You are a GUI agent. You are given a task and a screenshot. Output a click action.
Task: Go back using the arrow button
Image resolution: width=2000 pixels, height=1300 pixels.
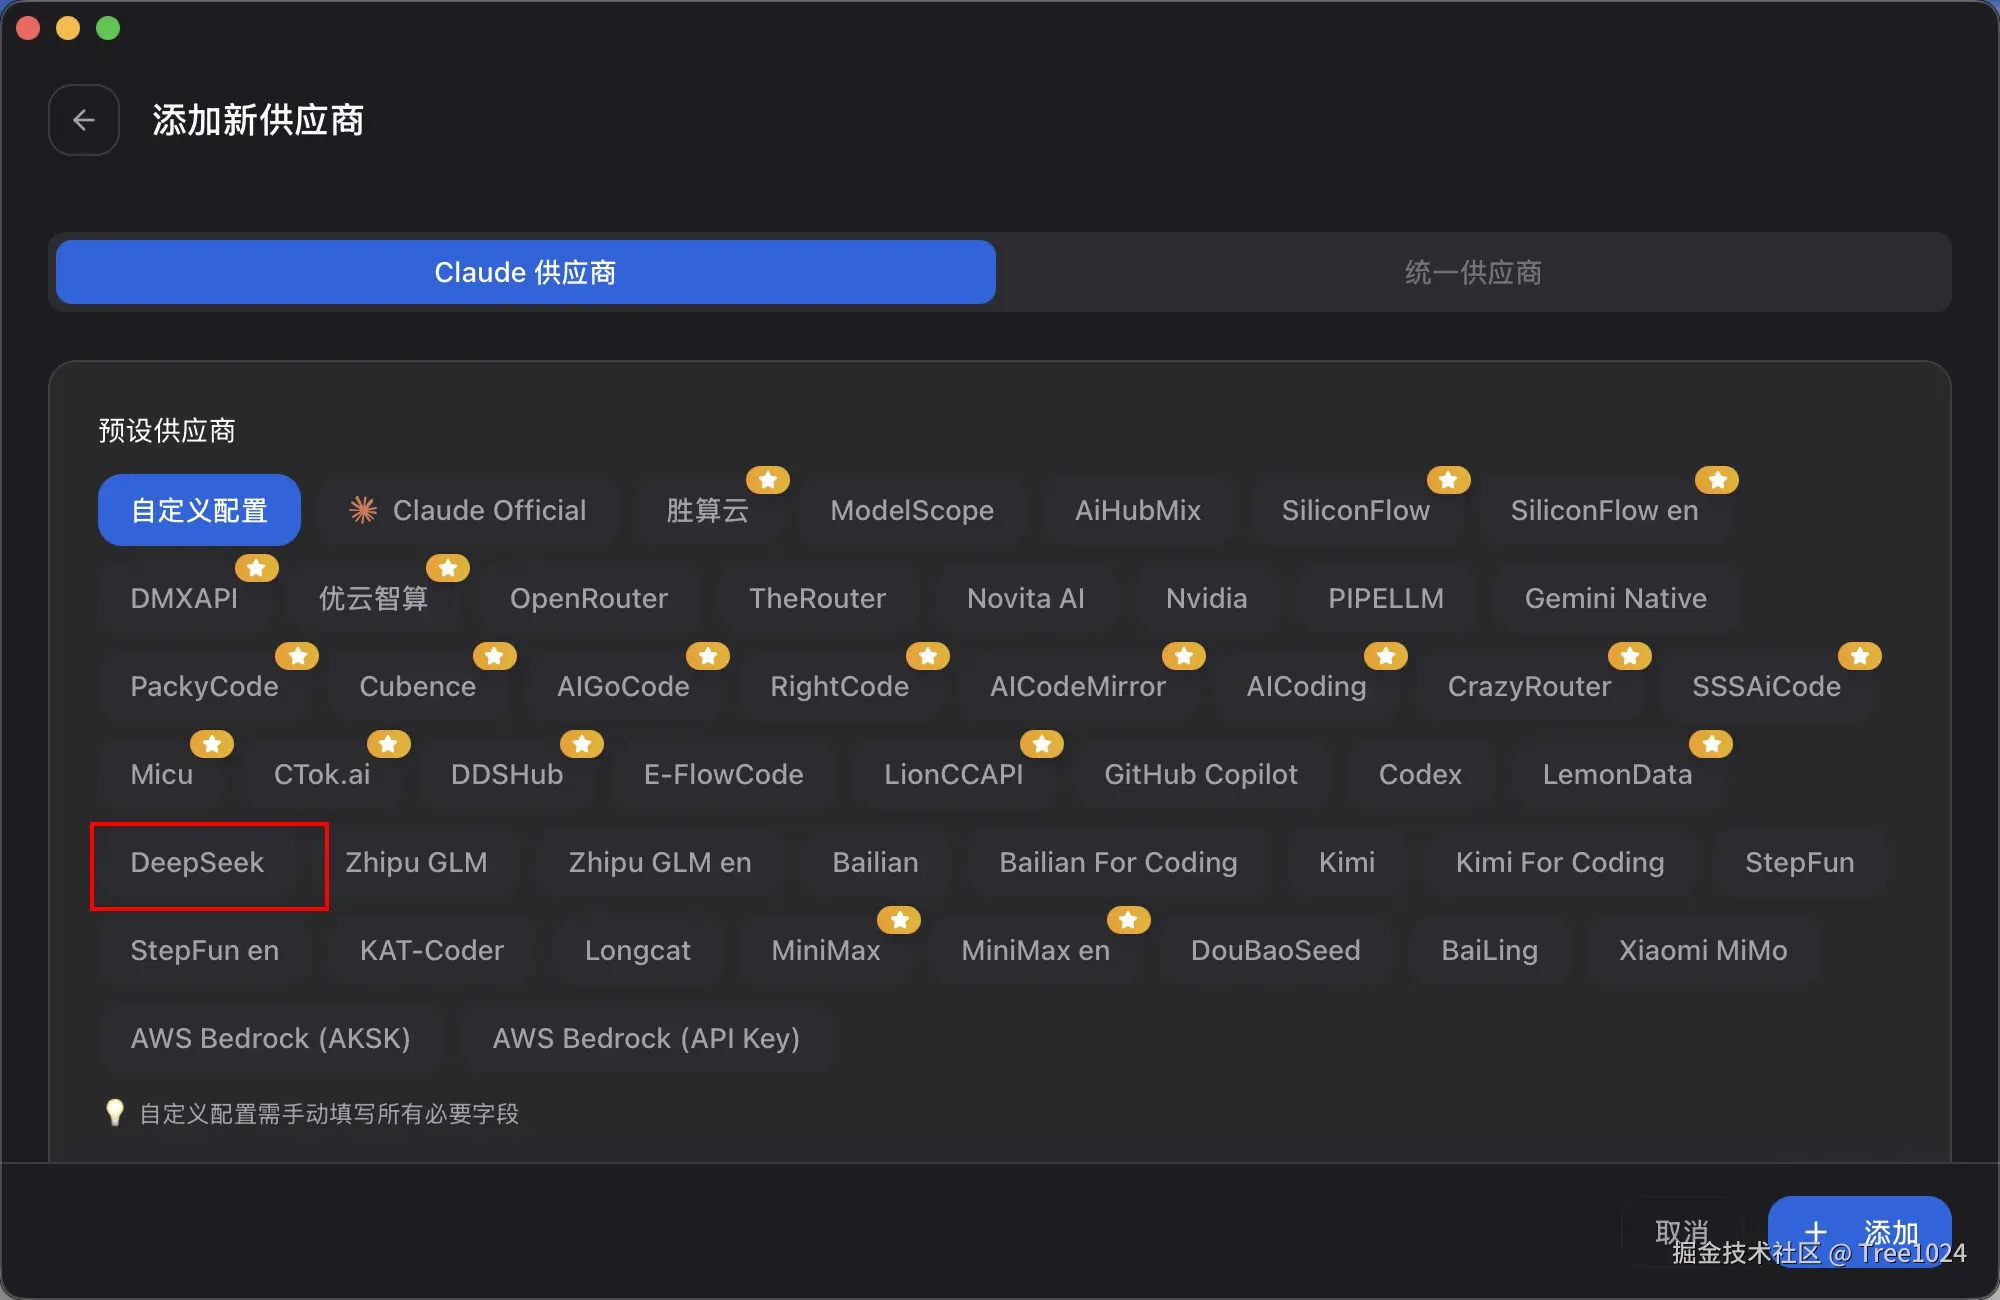[x=84, y=120]
